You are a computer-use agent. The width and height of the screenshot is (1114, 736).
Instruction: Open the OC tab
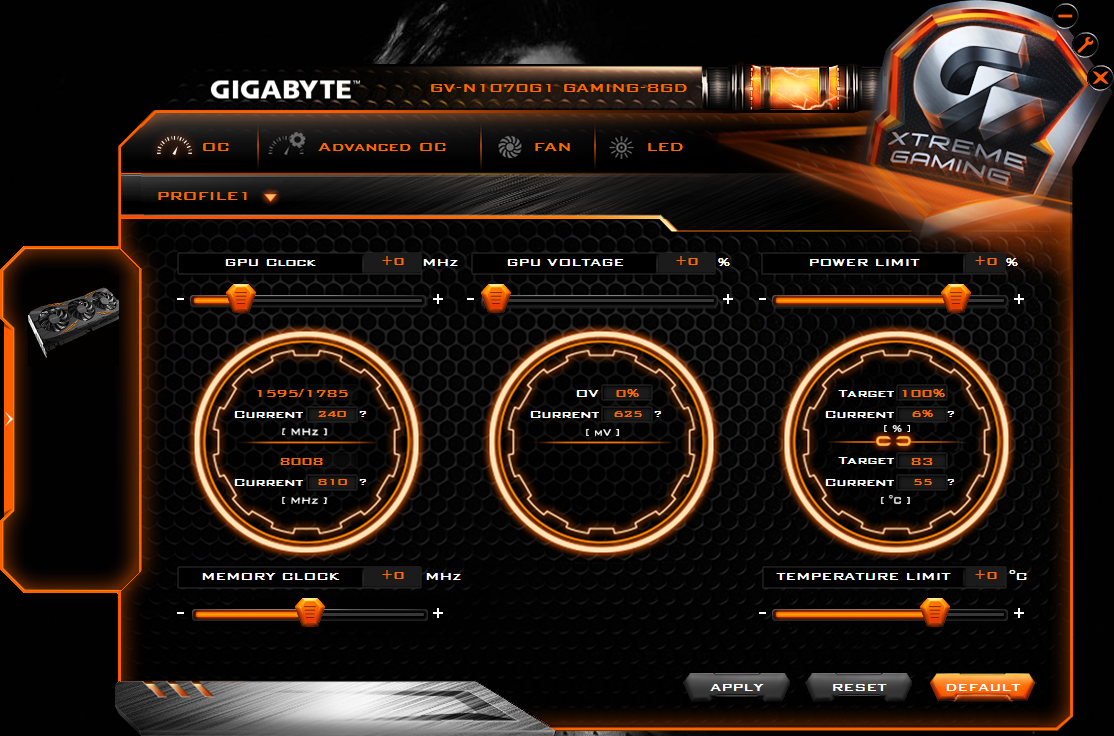tap(193, 146)
